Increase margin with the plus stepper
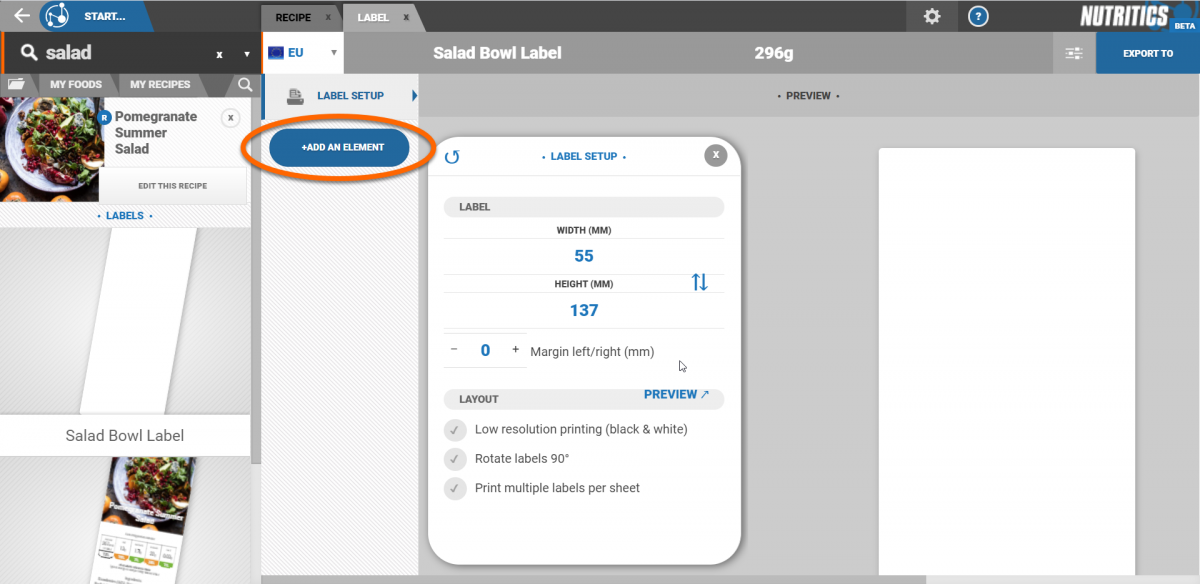 516,350
